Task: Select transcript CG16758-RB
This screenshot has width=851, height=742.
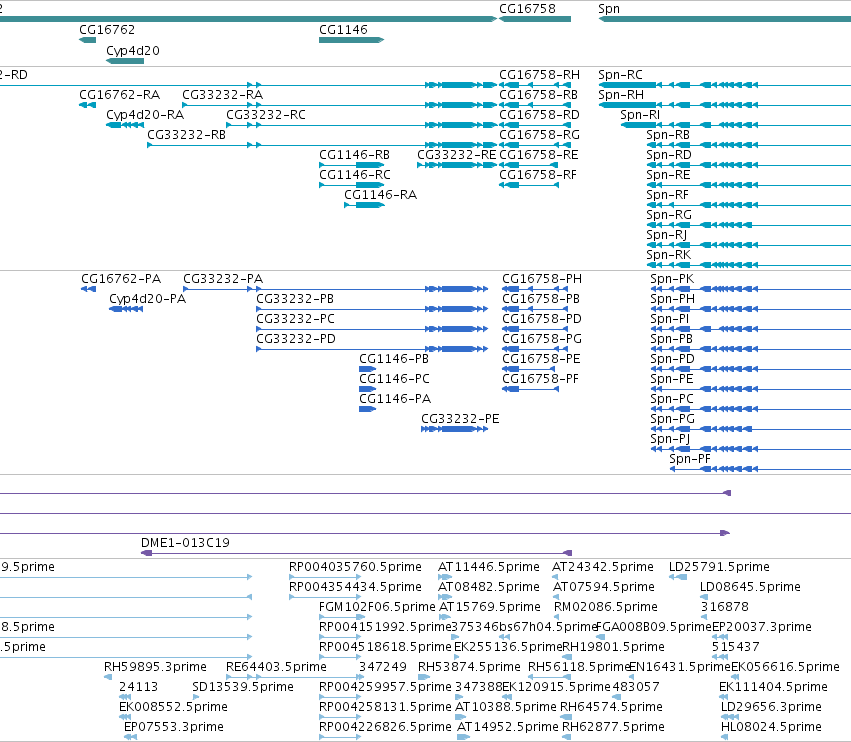Action: click(x=538, y=95)
